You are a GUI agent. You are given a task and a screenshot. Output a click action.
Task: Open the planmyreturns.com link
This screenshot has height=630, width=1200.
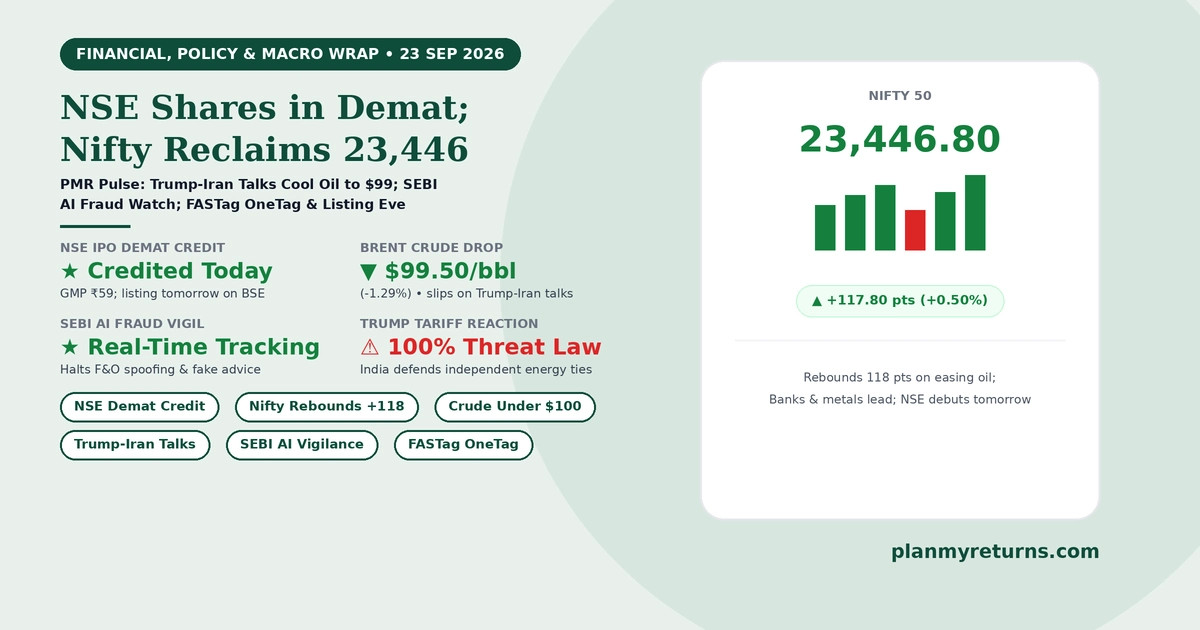(x=995, y=551)
